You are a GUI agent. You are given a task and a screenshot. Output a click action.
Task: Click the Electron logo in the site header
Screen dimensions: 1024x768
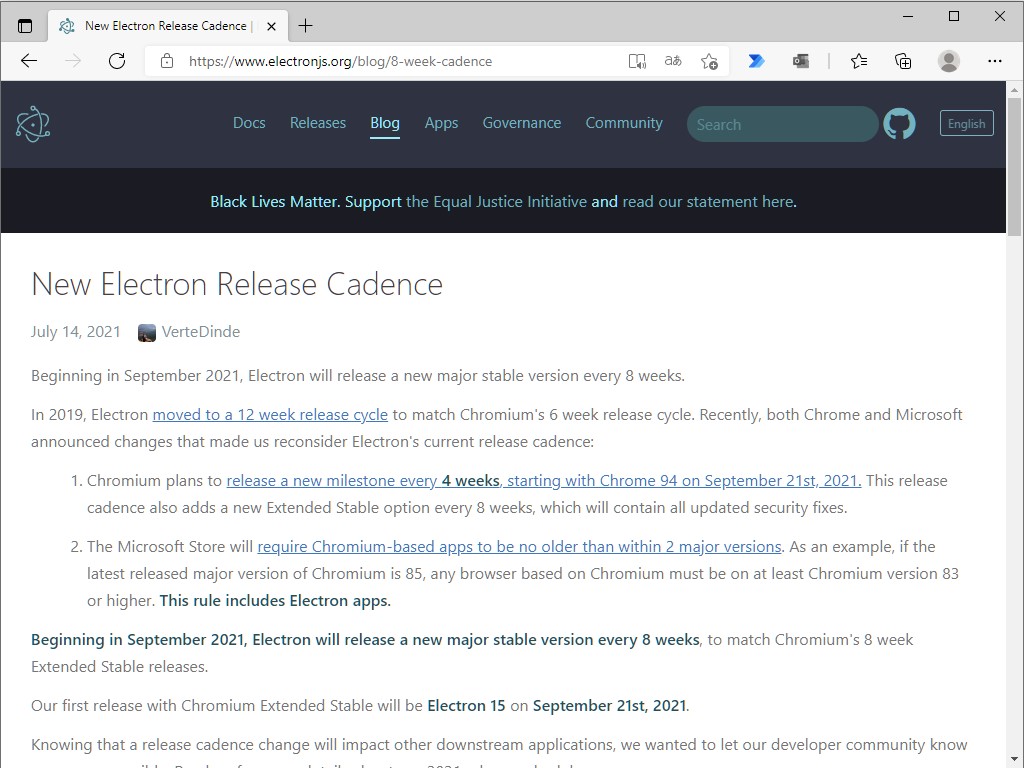click(33, 124)
